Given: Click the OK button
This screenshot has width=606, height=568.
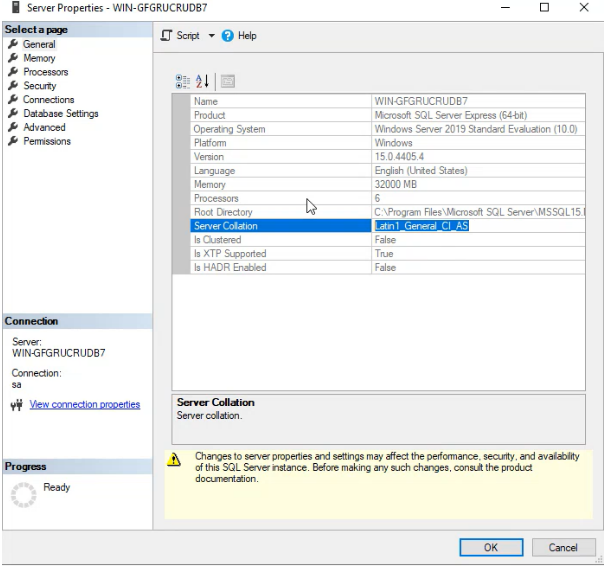Looking at the screenshot, I should click(x=491, y=548).
